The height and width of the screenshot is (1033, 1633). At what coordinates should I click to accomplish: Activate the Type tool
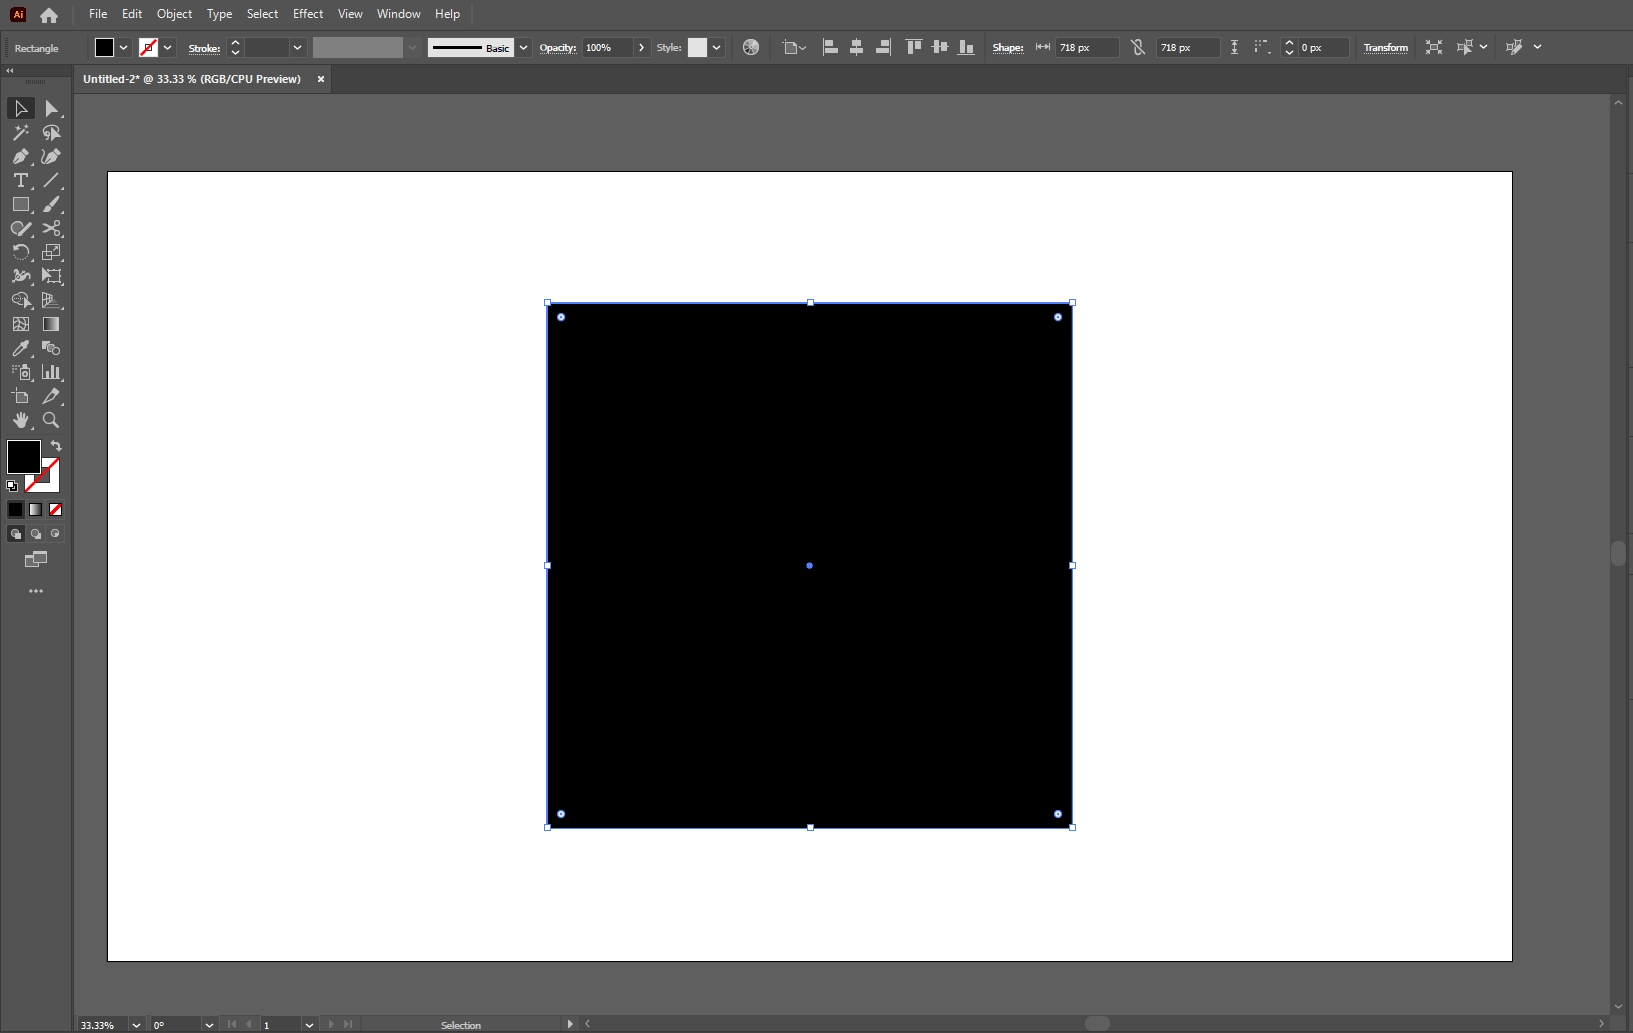(x=20, y=180)
